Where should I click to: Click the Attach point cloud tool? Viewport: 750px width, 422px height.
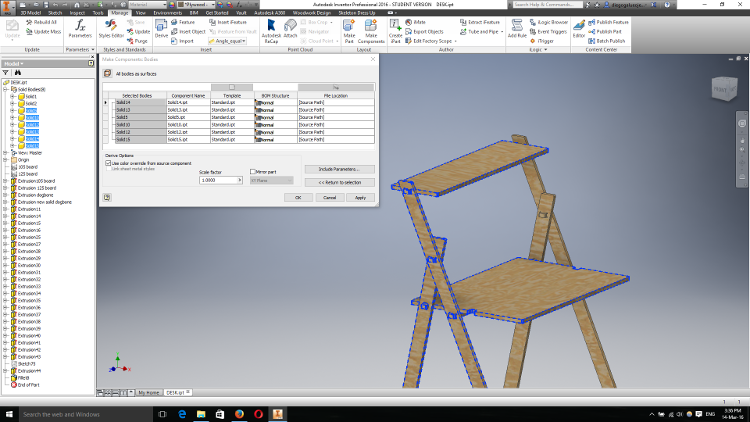point(290,29)
